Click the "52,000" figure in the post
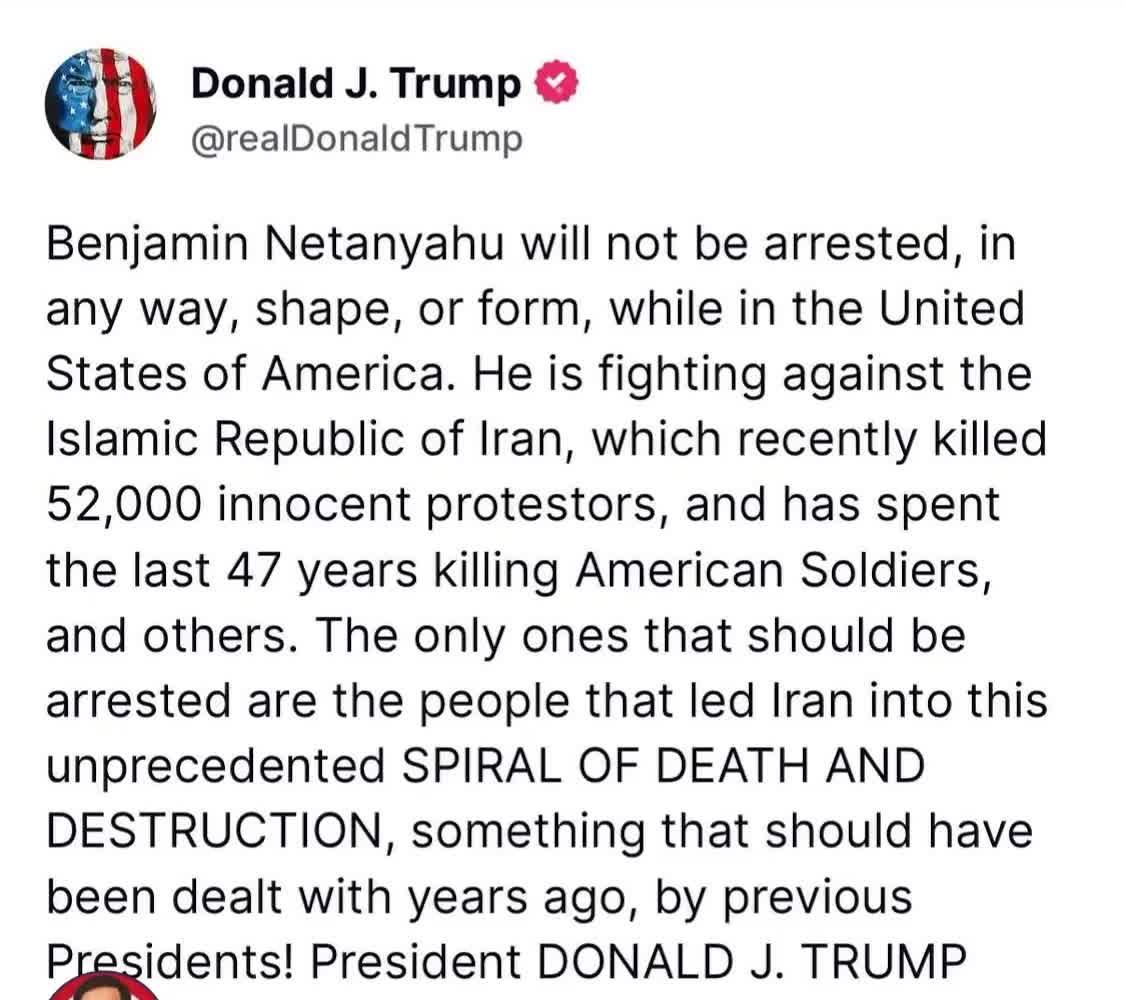1126x1000 pixels. [124, 505]
